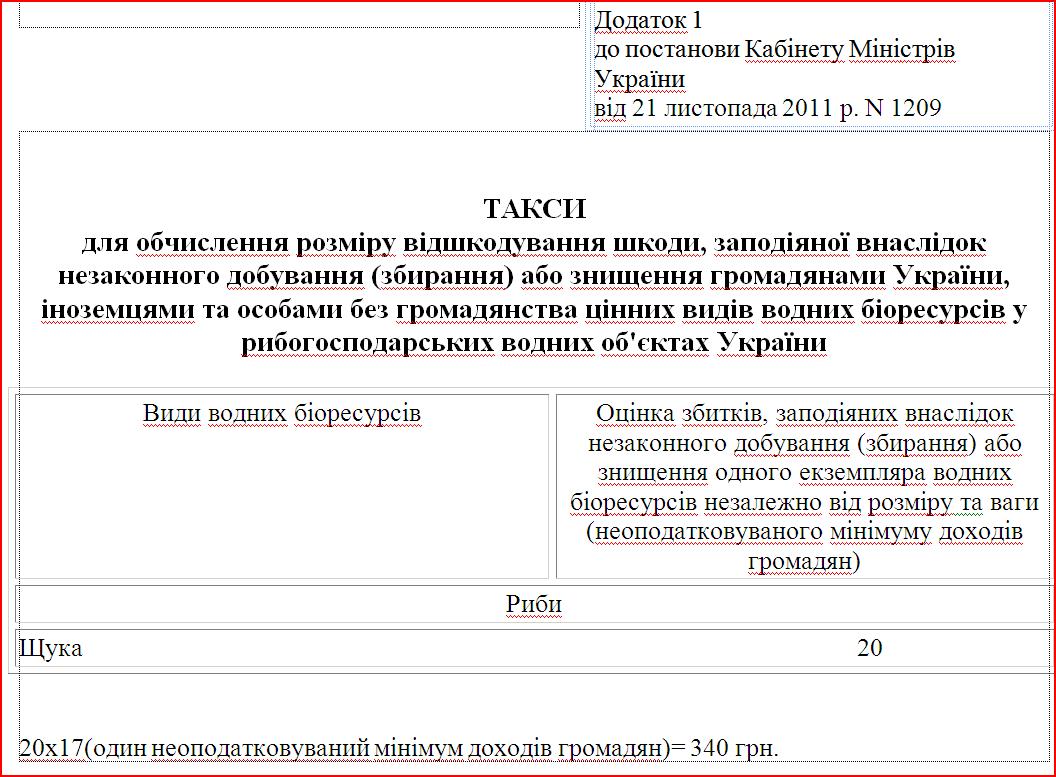Select the "Види водних біоресурсів" column header
This screenshot has height=777, width=1056.
[282, 414]
